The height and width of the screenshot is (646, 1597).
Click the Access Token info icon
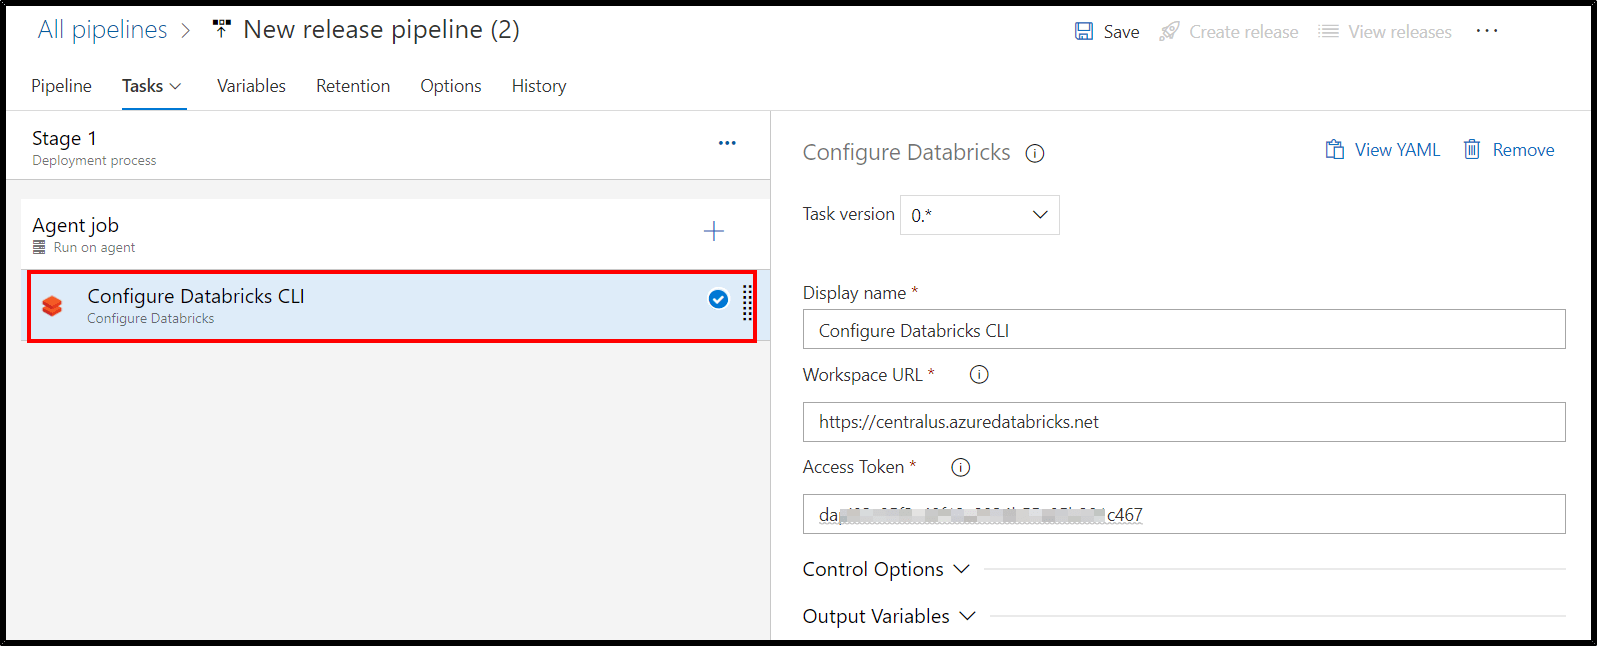[960, 467]
